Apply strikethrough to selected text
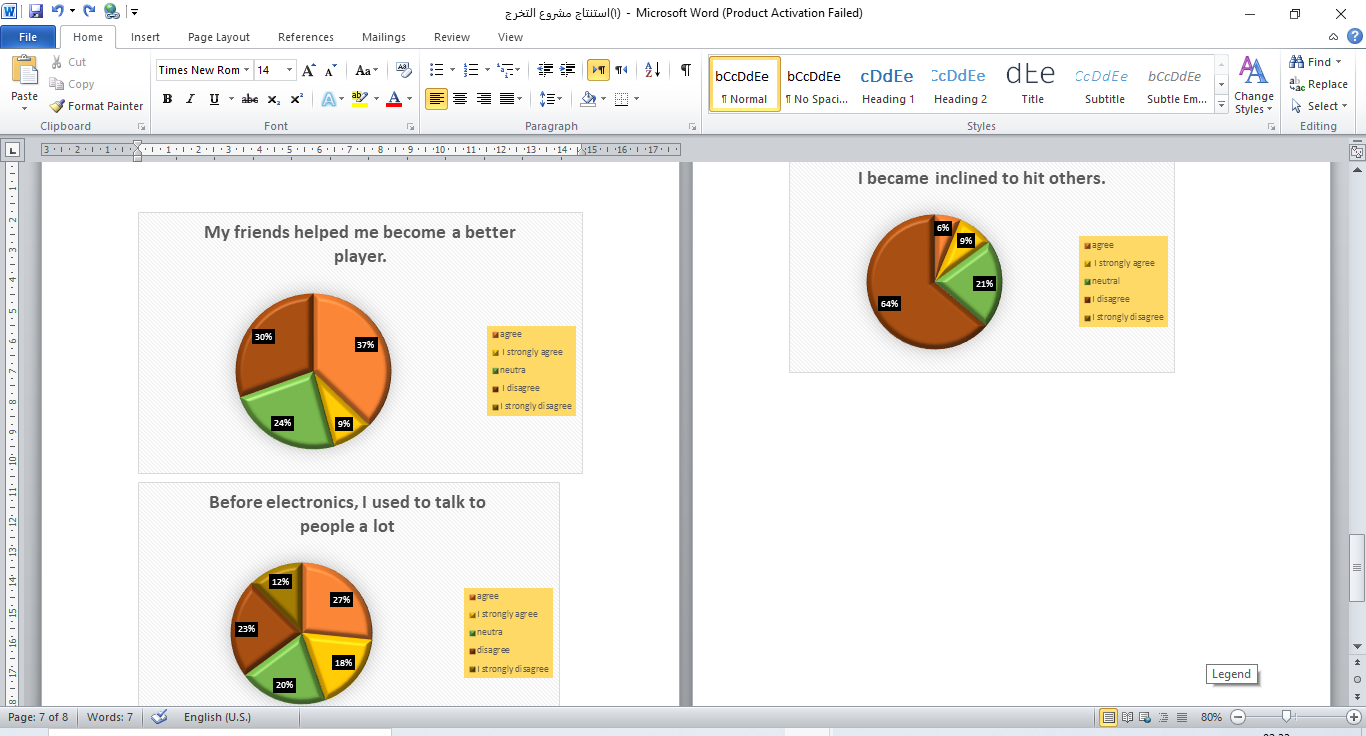The height and width of the screenshot is (736, 1366). tap(248, 99)
